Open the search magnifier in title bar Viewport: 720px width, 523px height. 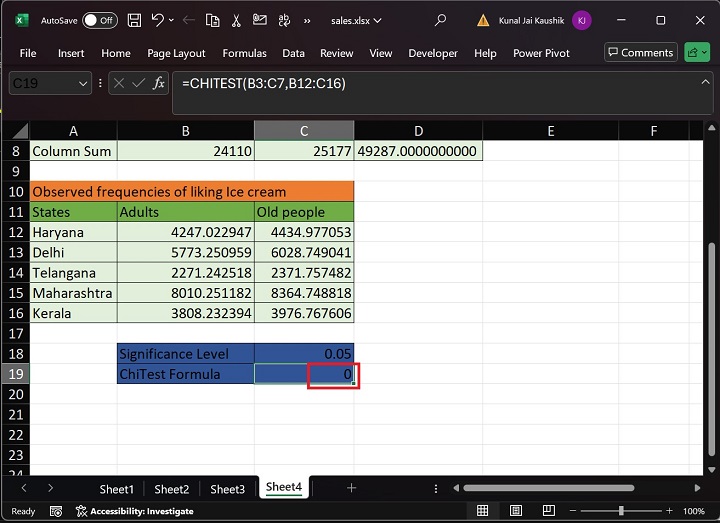(441, 20)
